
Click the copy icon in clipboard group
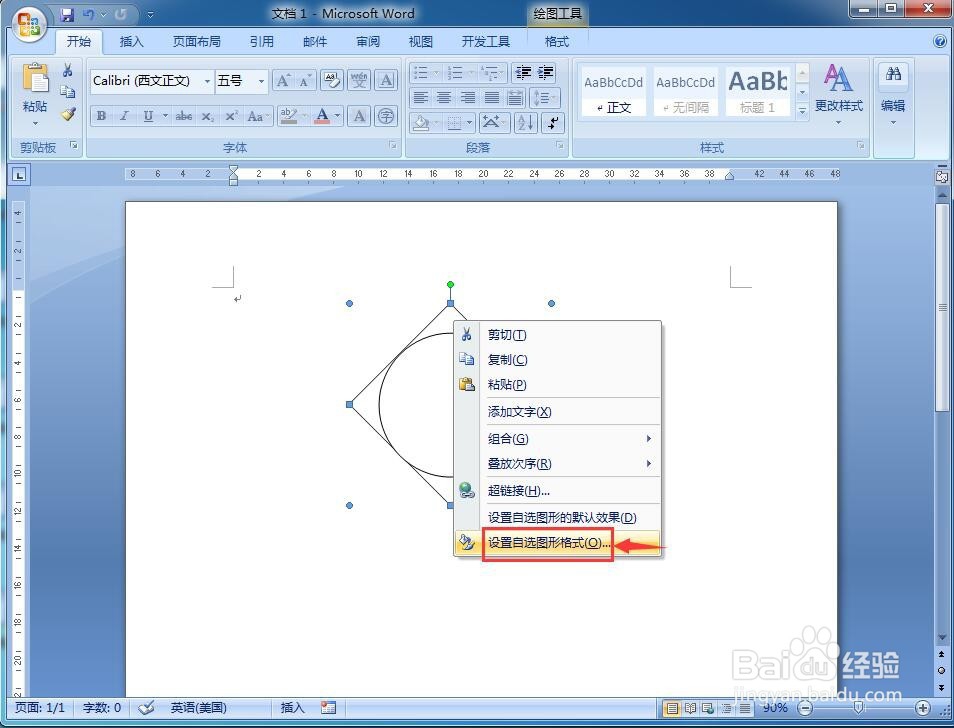68,91
